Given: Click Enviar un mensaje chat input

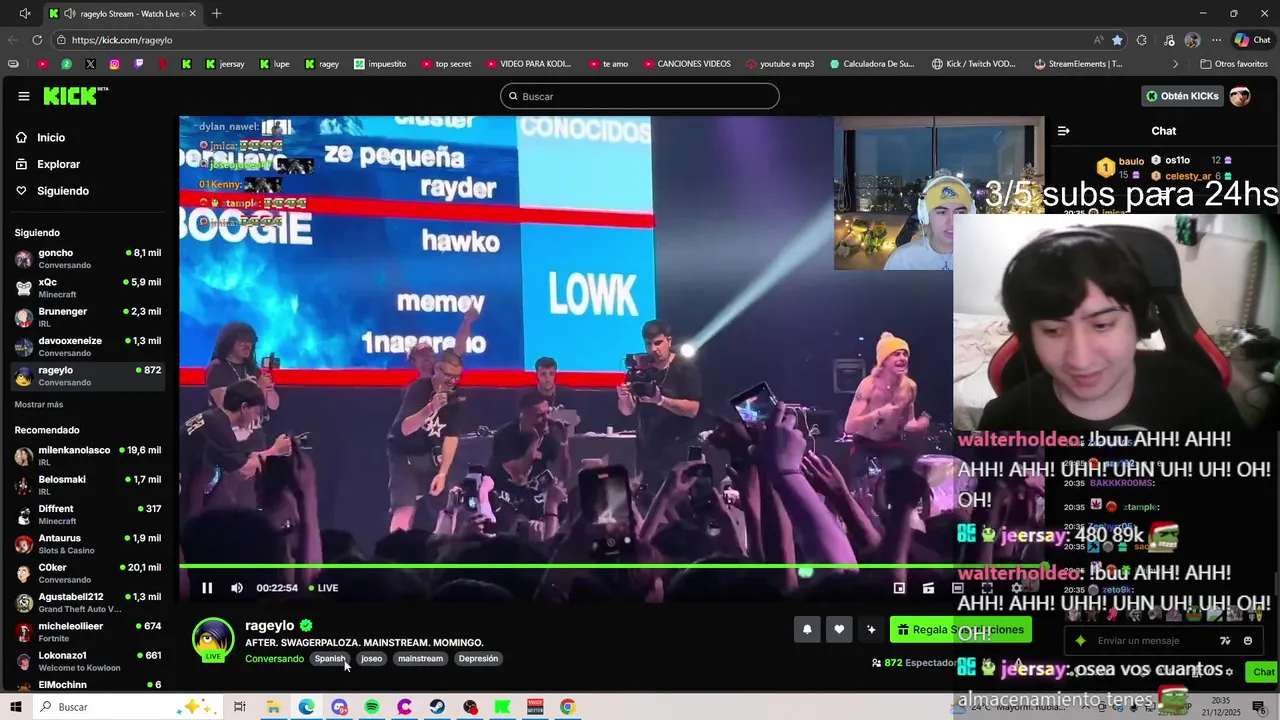Looking at the screenshot, I should pos(1152,641).
